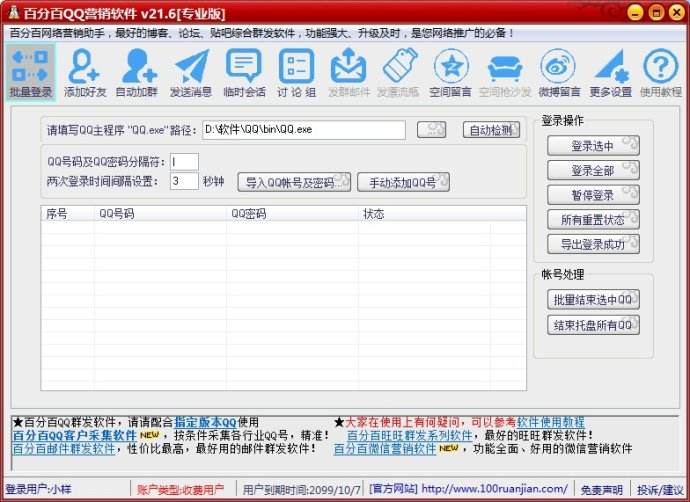Select the 添加好友 add friend icon
The image size is (690, 502).
84,73
